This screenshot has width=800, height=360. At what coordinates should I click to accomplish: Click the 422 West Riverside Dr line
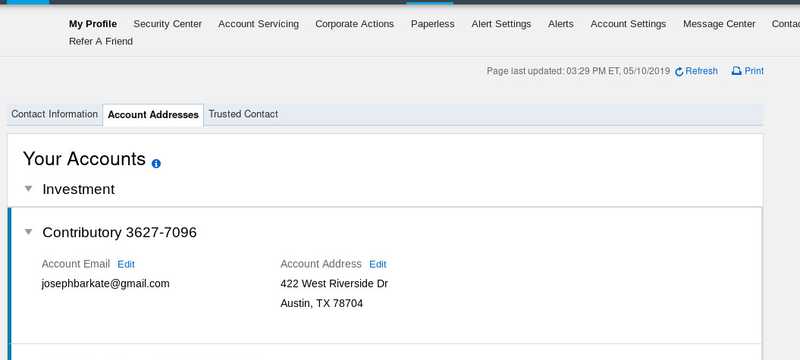pyautogui.click(x=334, y=284)
